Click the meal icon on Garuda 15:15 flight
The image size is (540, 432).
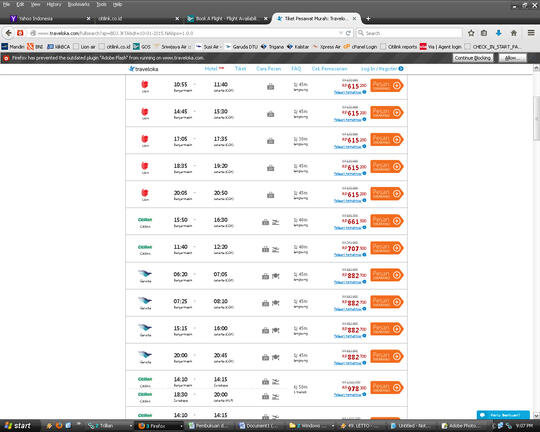[x=276, y=330]
